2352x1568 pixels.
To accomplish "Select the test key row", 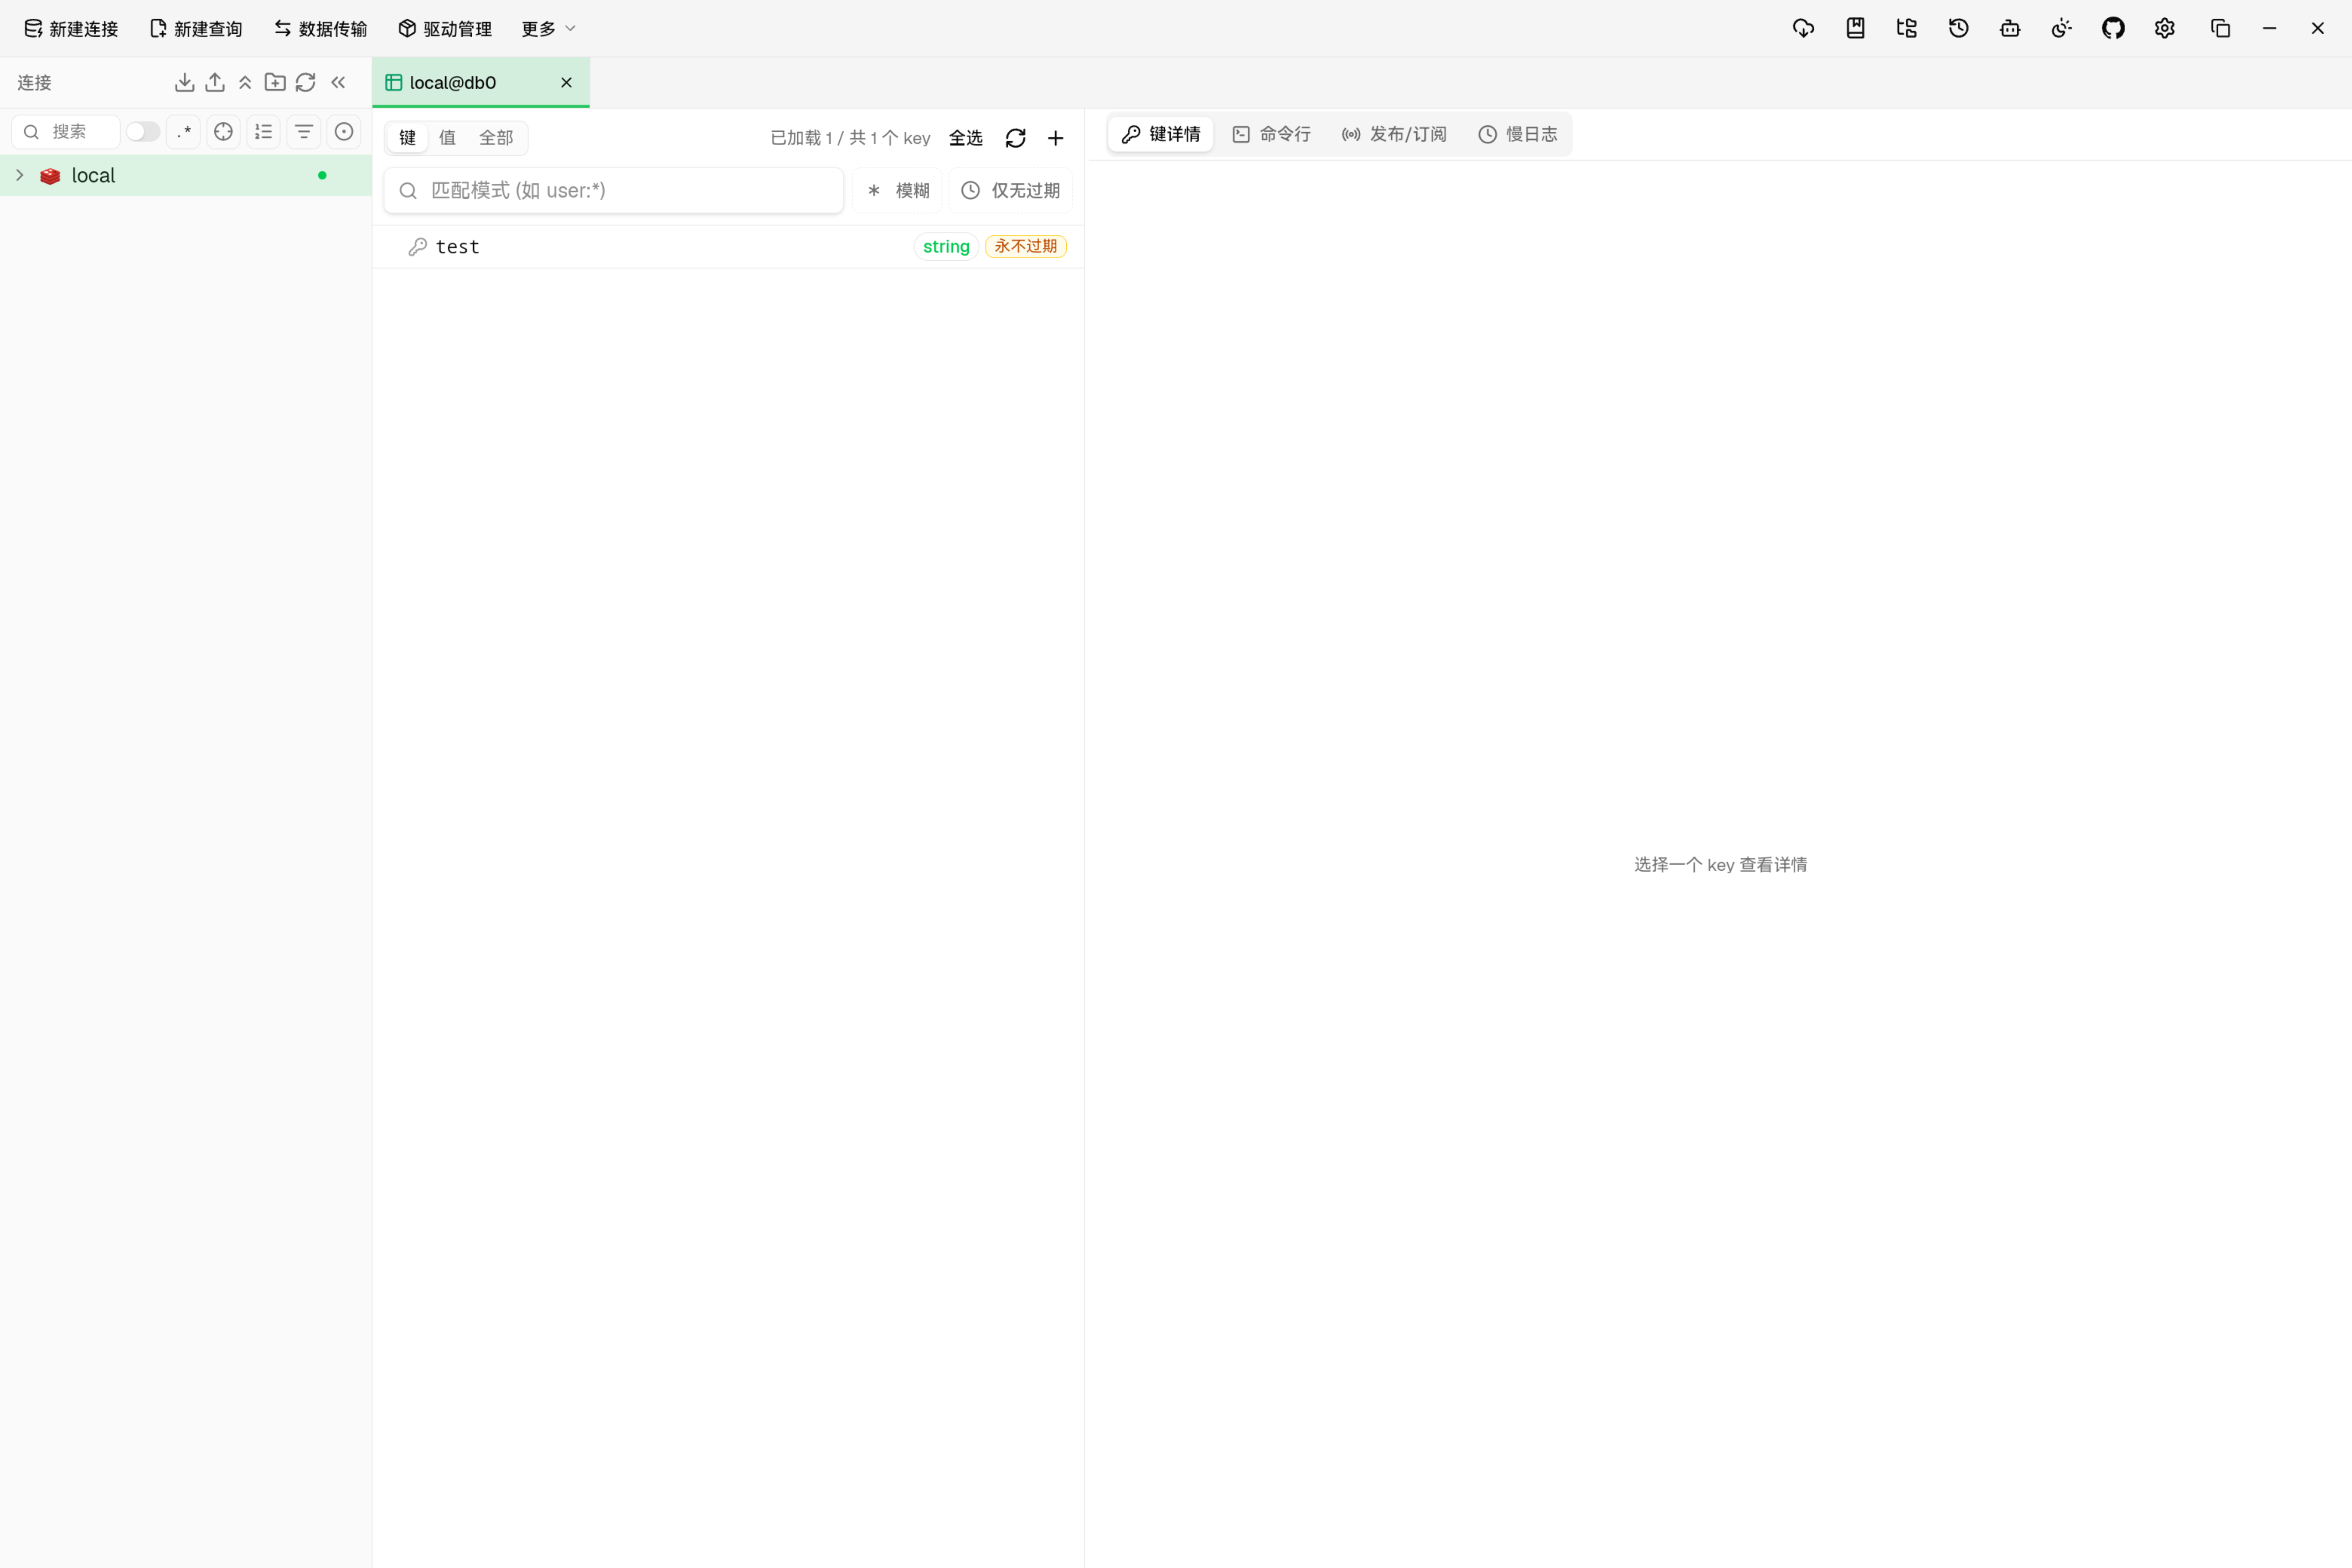I will (728, 246).
